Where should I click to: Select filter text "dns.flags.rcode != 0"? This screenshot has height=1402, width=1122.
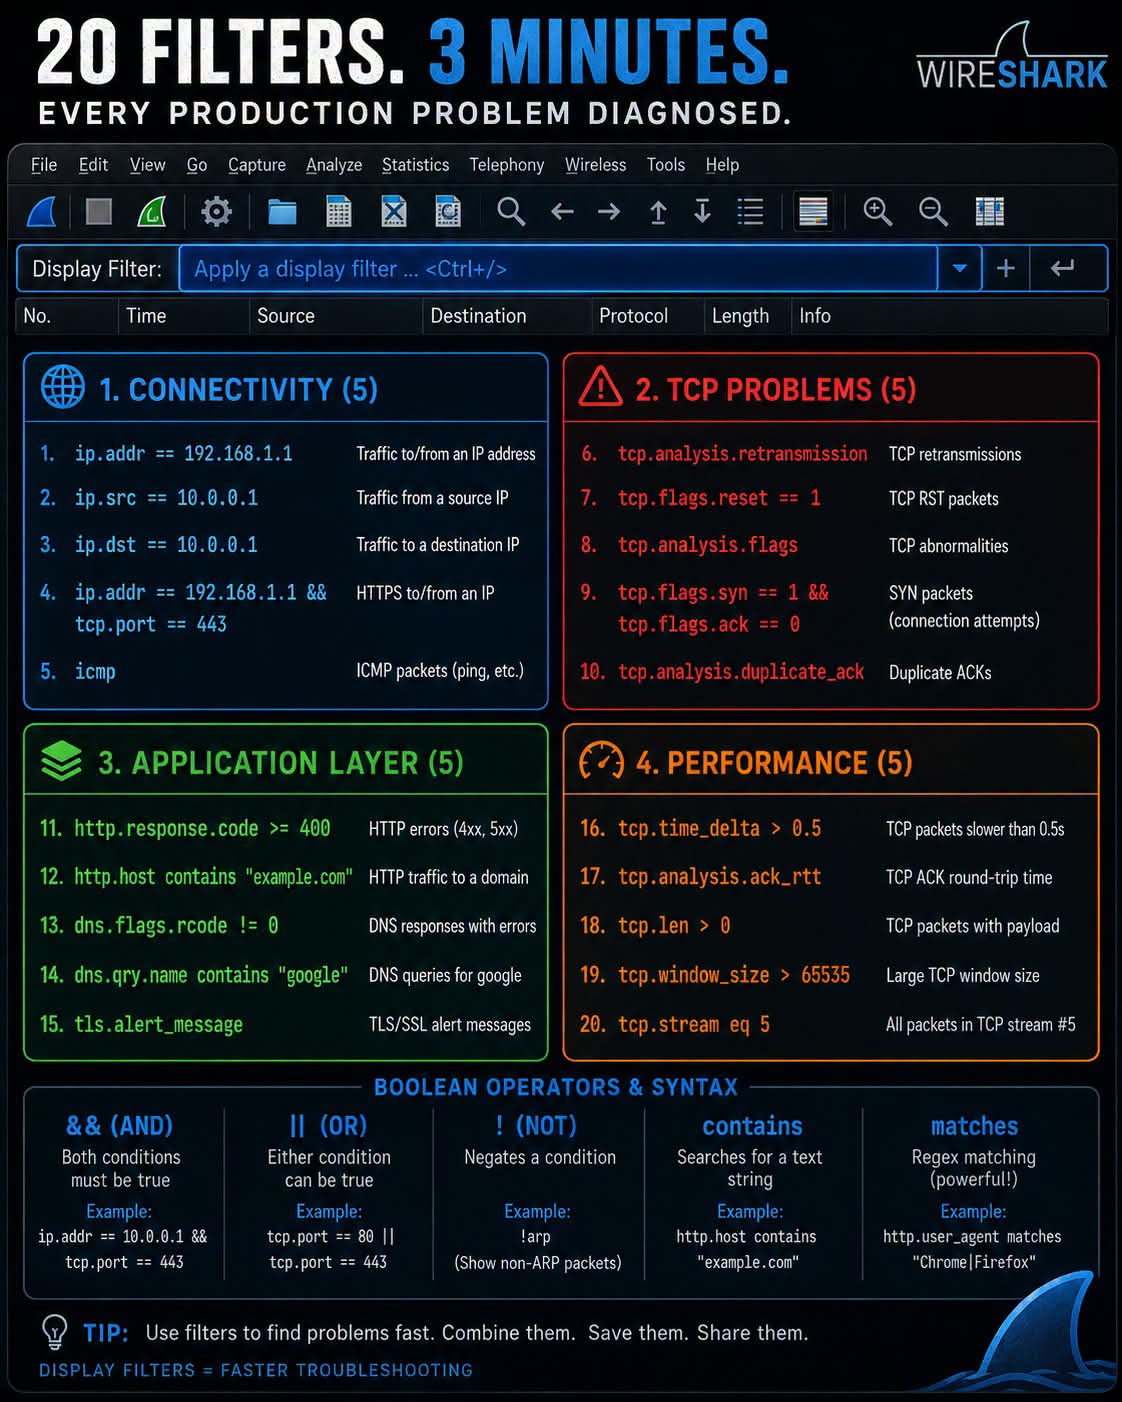pyautogui.click(x=176, y=926)
